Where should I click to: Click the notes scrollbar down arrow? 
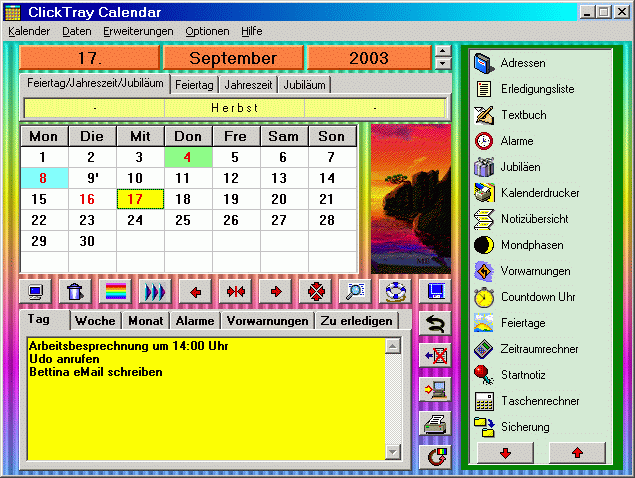[393, 452]
